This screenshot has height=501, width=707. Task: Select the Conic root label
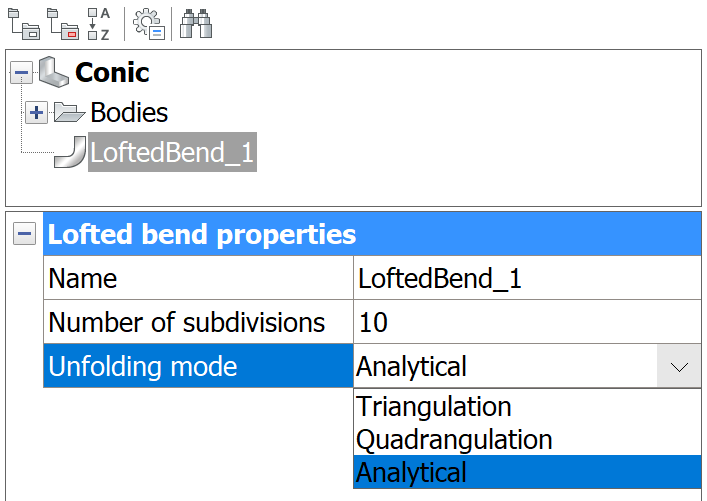tap(112, 72)
